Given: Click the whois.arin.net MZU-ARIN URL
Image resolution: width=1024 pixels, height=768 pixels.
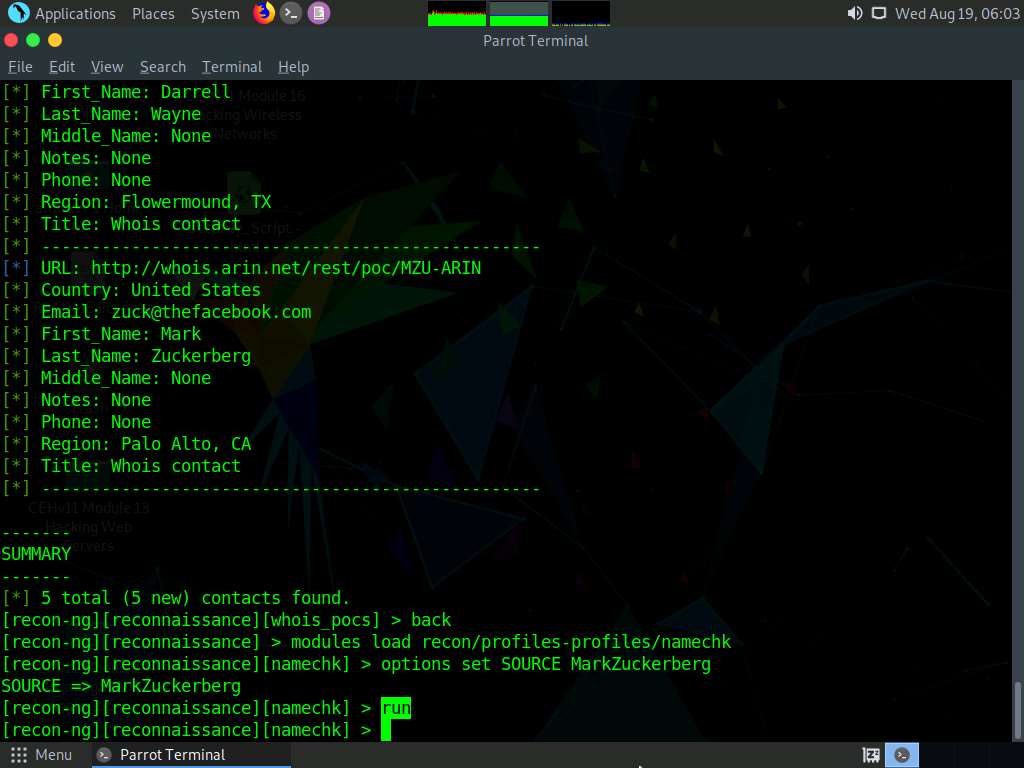Looking at the screenshot, I should coord(286,268).
